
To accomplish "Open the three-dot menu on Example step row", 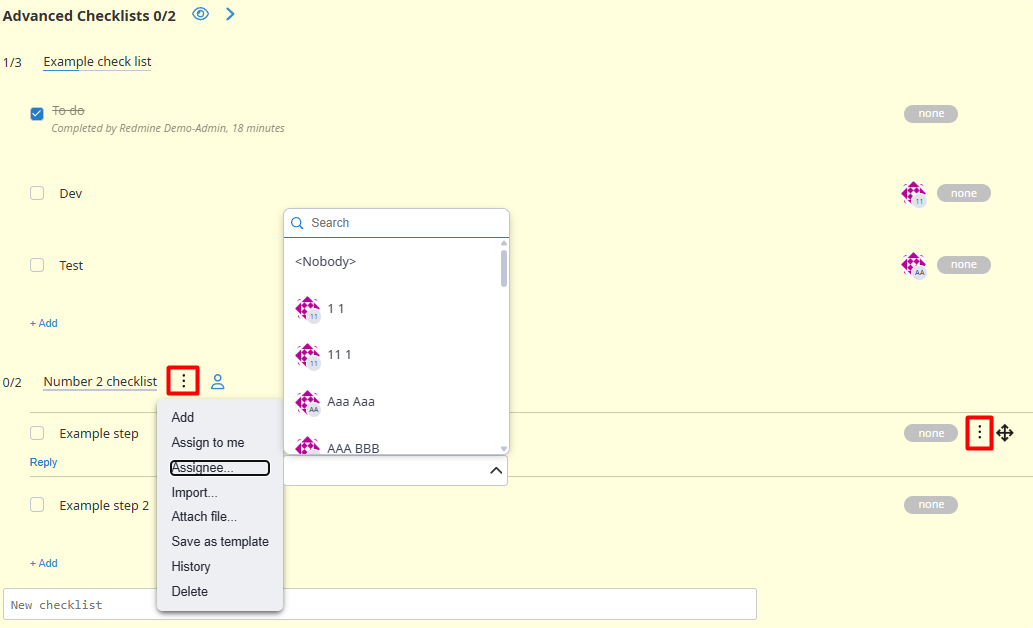I will [x=979, y=433].
